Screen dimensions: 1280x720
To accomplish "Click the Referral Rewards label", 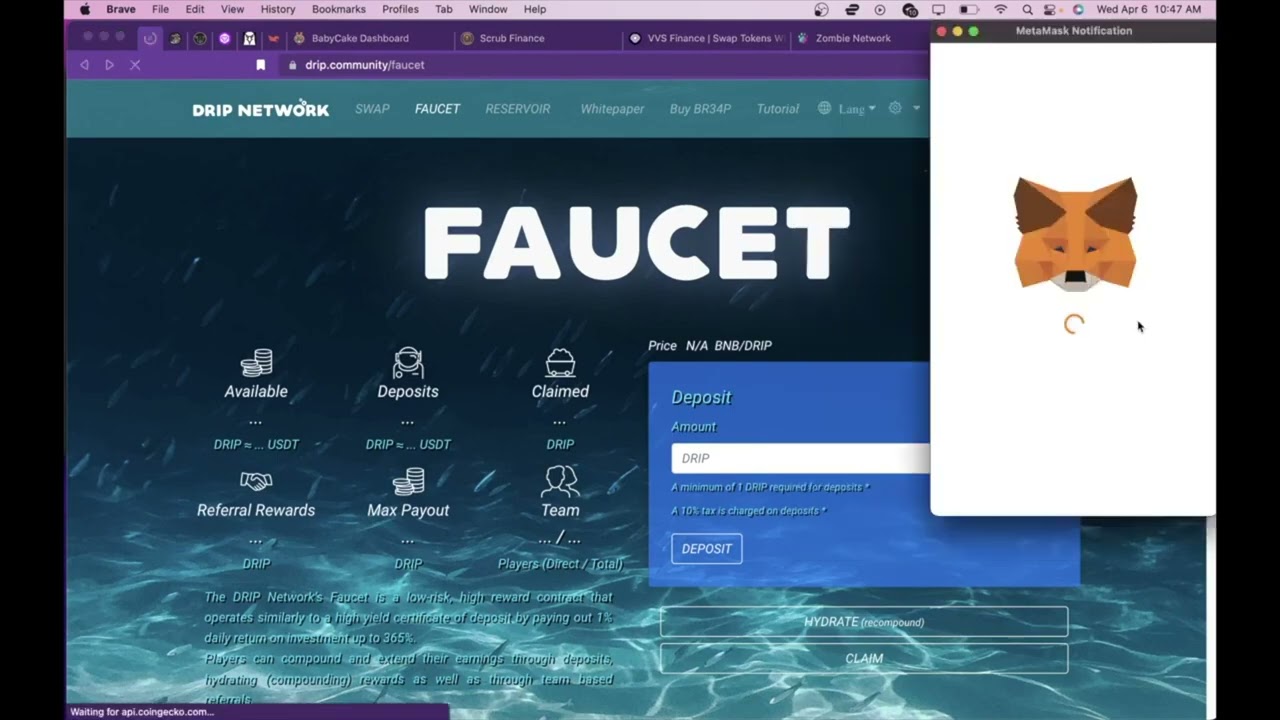I will (x=256, y=510).
